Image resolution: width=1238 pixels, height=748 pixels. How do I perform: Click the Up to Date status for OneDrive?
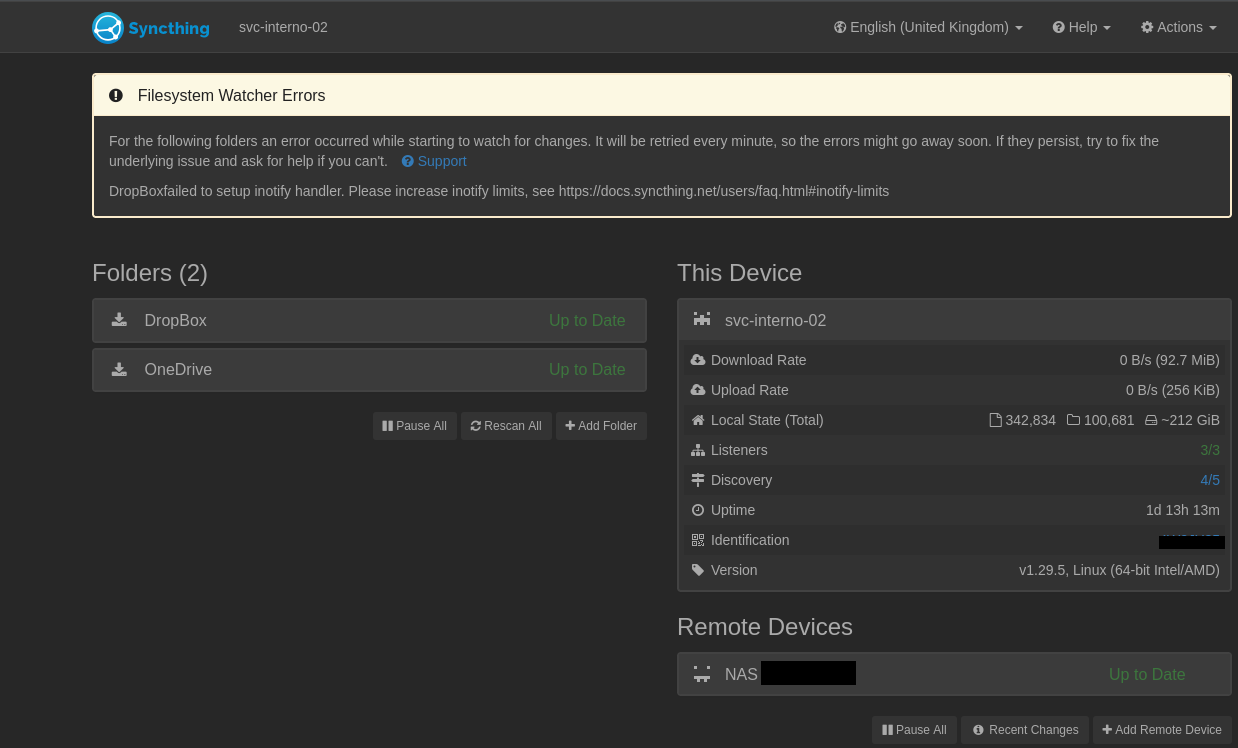point(587,369)
